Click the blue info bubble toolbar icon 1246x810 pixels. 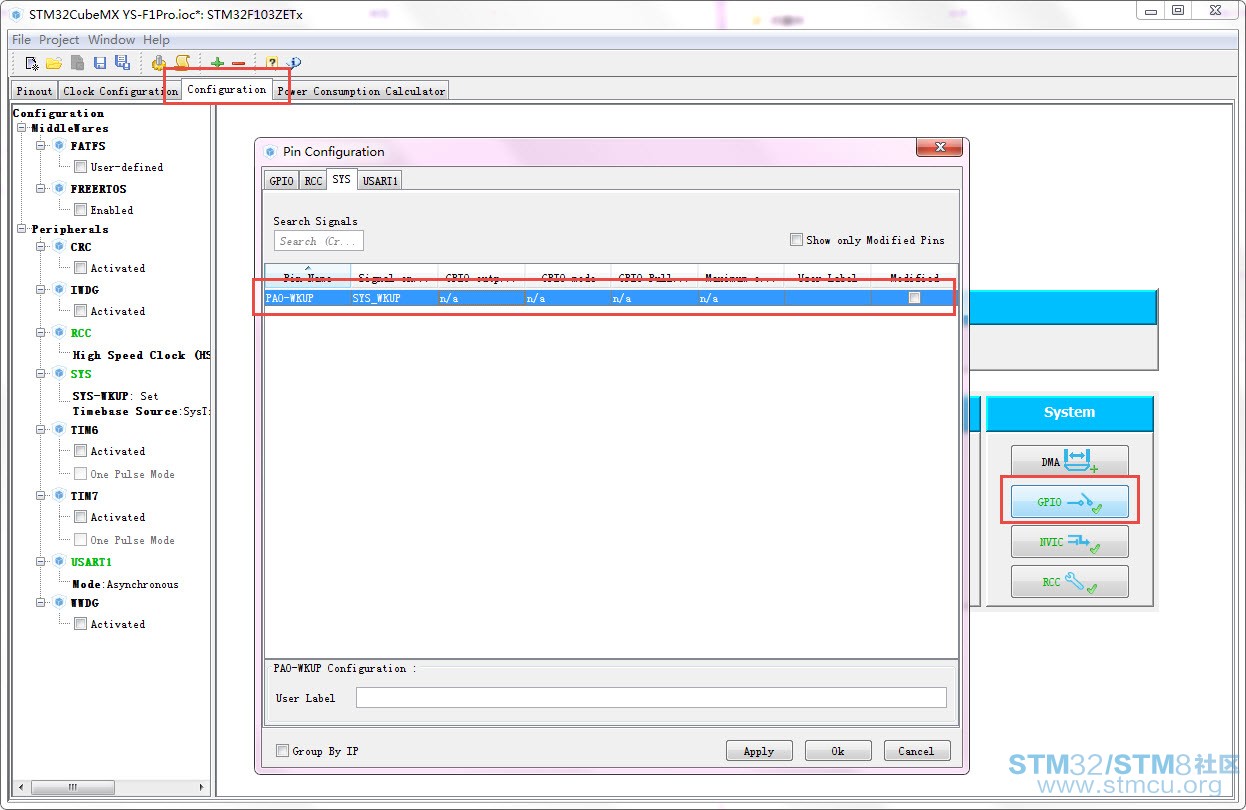coord(292,63)
